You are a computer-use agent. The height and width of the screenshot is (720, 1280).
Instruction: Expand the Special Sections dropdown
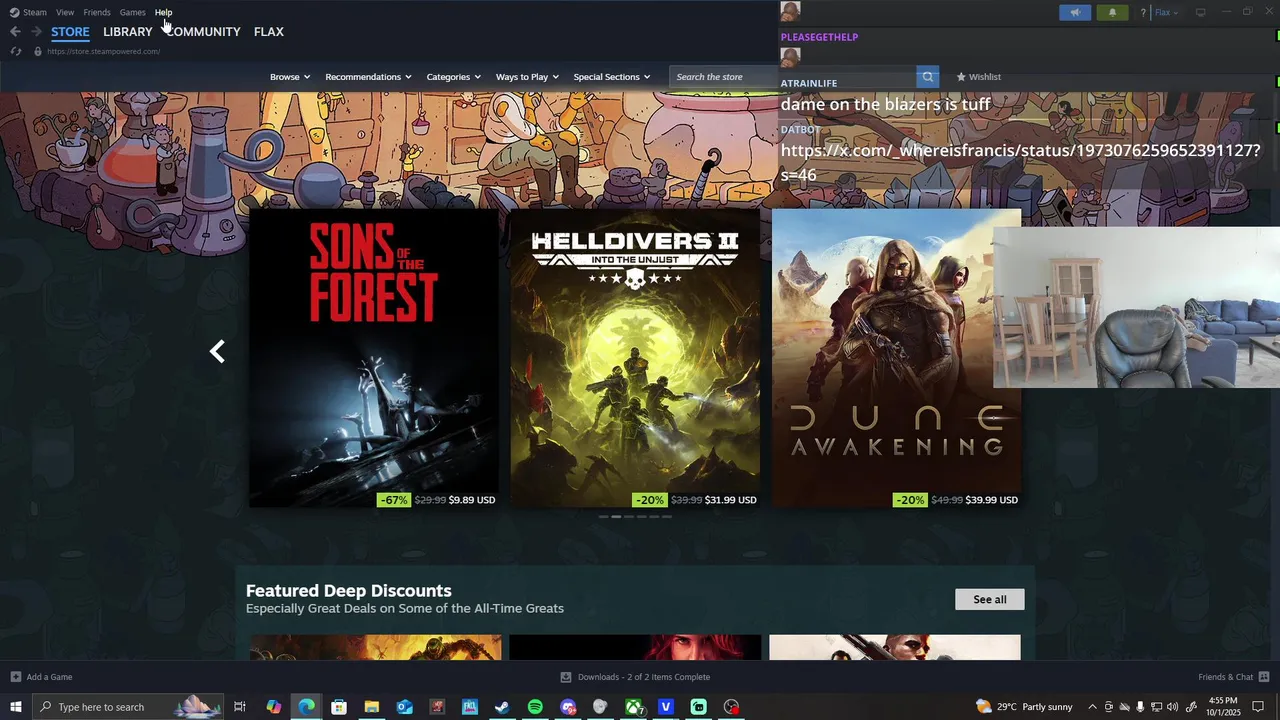pyautogui.click(x=611, y=77)
